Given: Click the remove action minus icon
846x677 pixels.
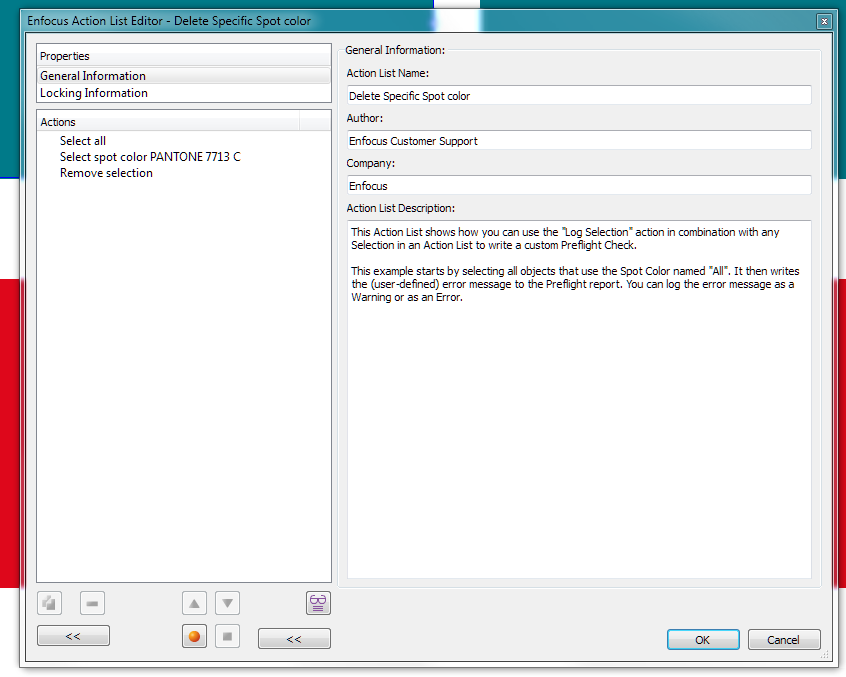Looking at the screenshot, I should 92,603.
